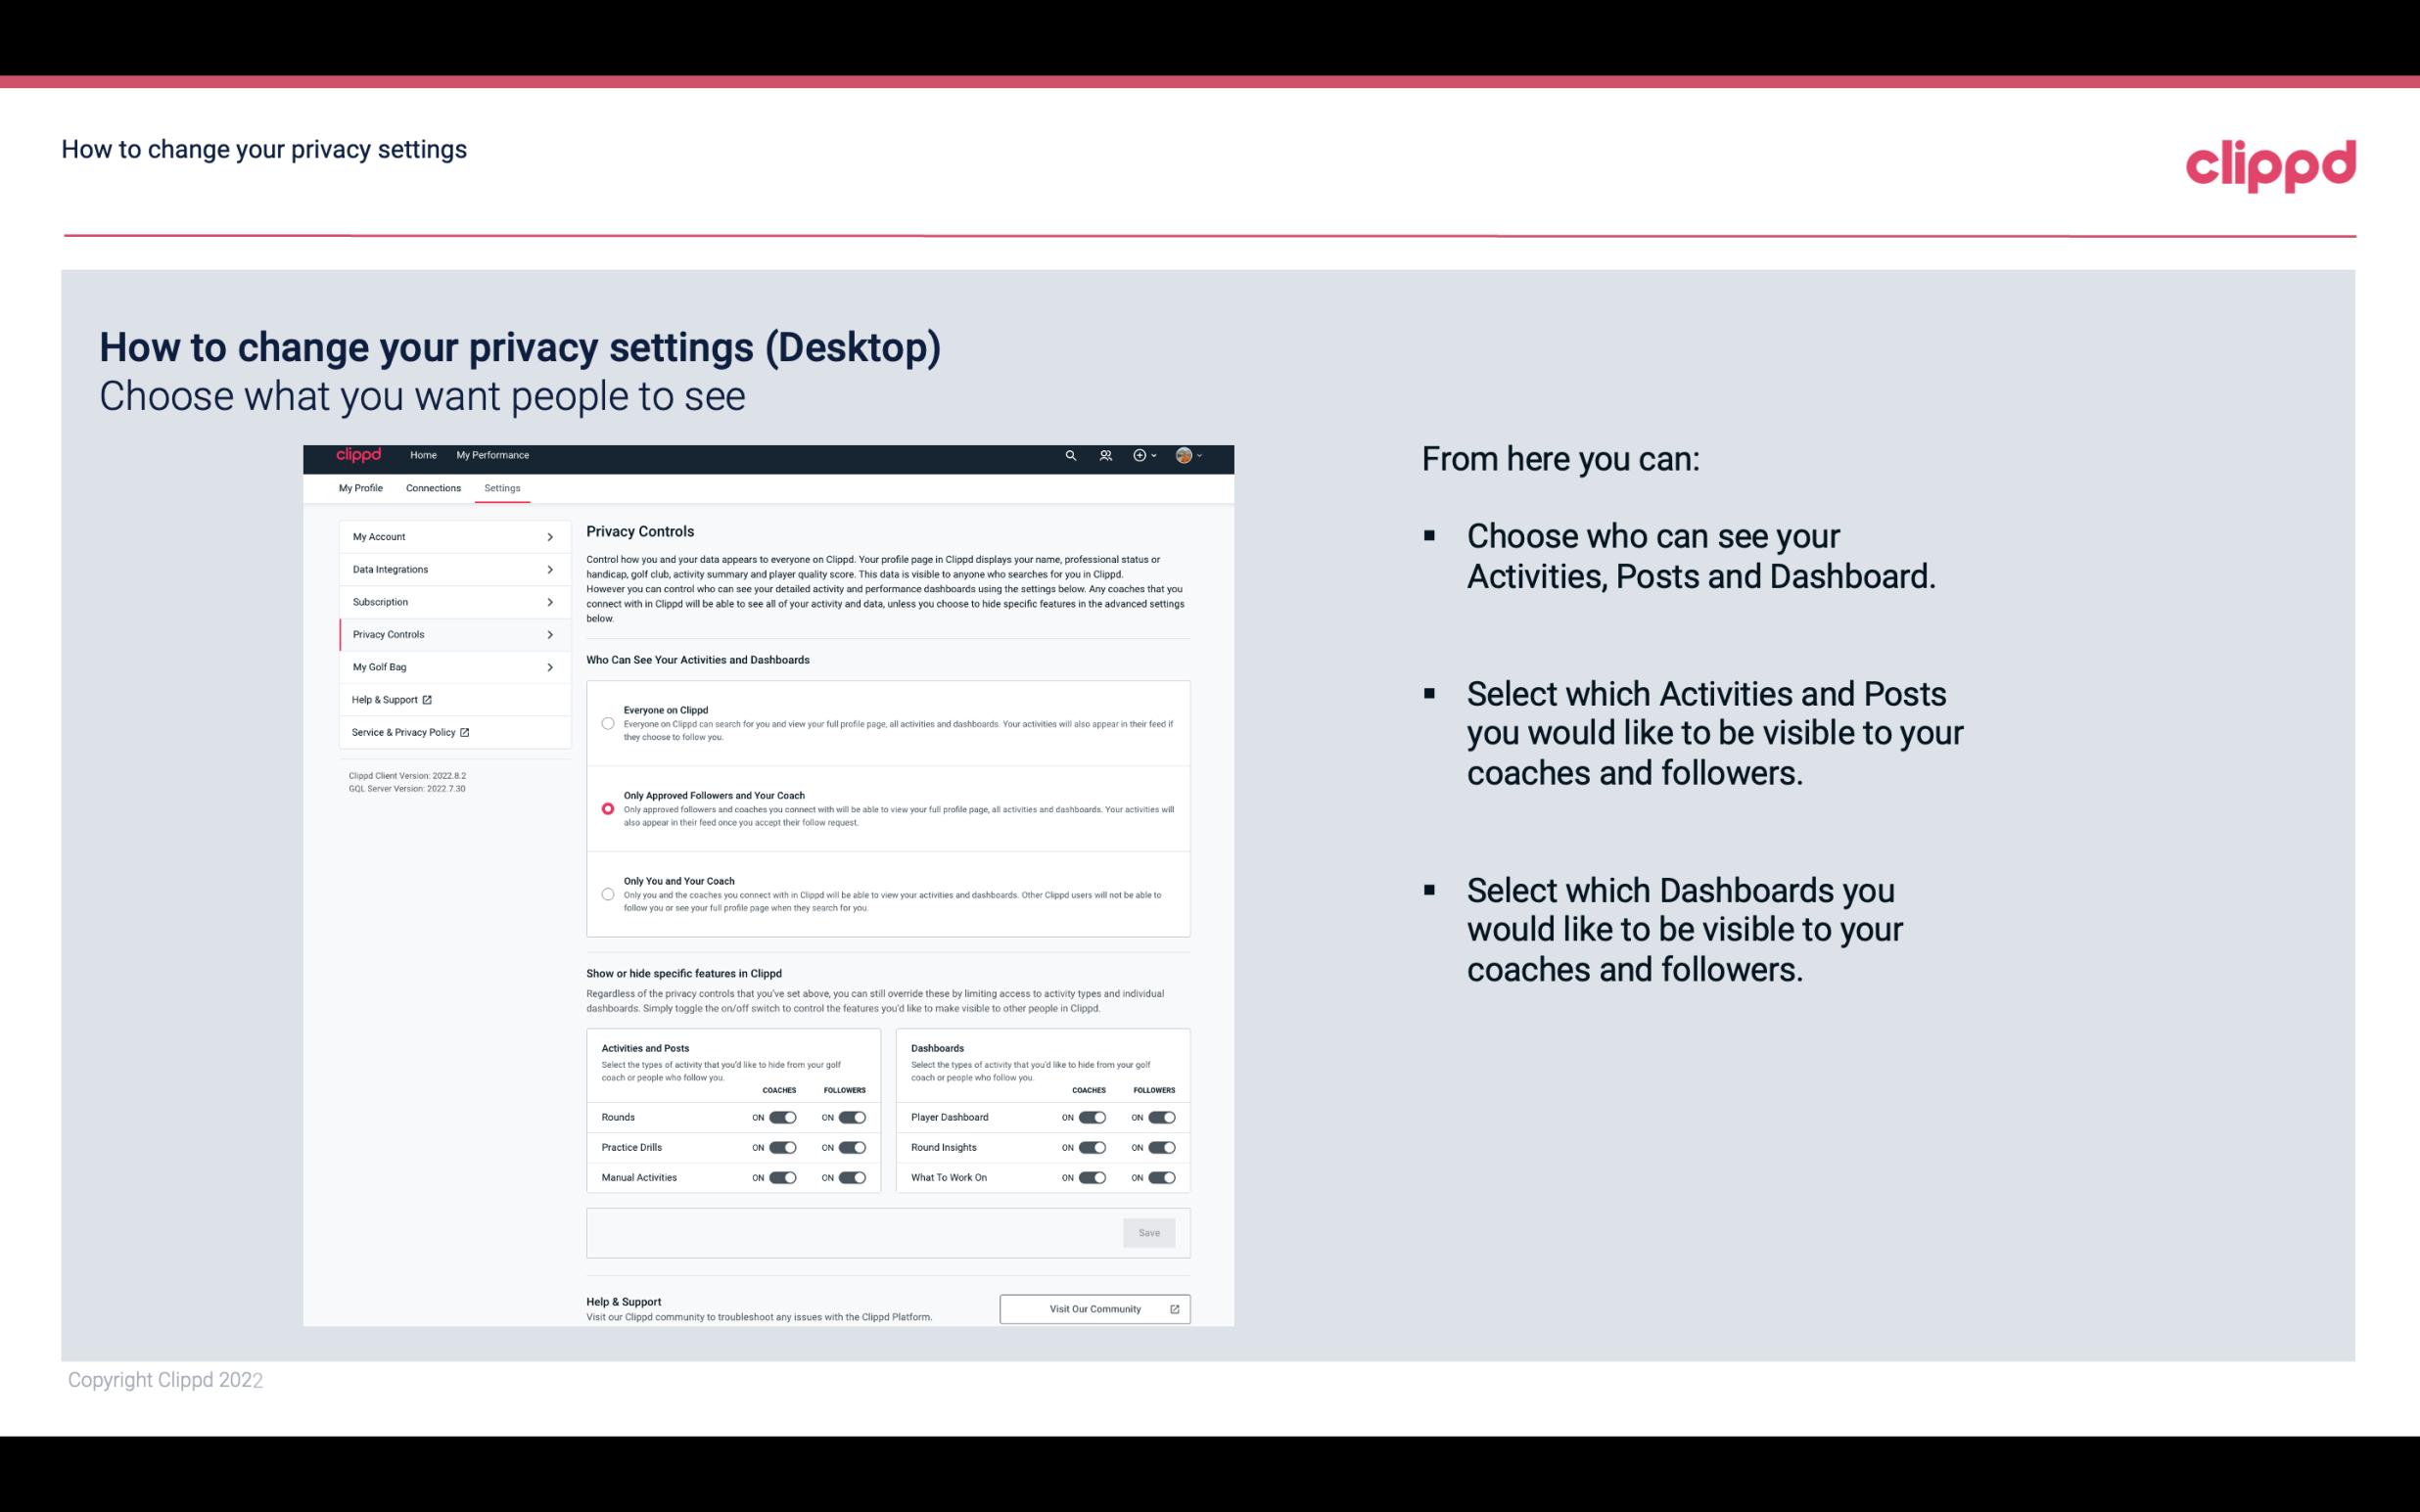
Task: Click the My Performance navigation icon
Action: [x=493, y=455]
